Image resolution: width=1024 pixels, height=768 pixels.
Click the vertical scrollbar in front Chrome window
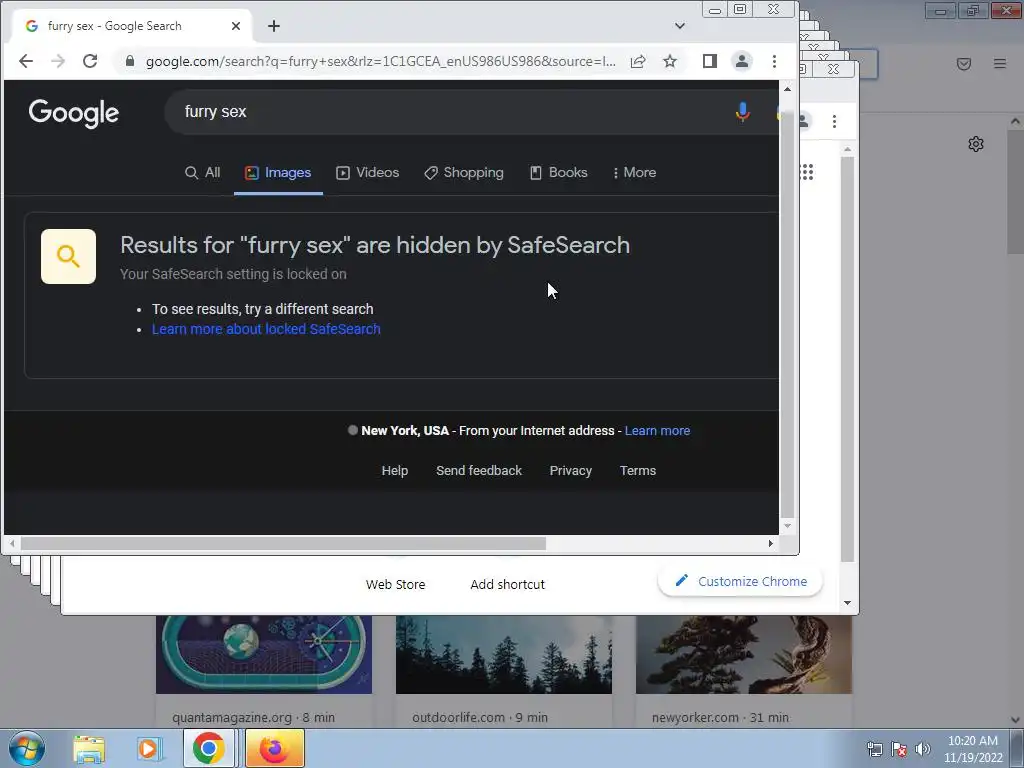tap(788, 313)
